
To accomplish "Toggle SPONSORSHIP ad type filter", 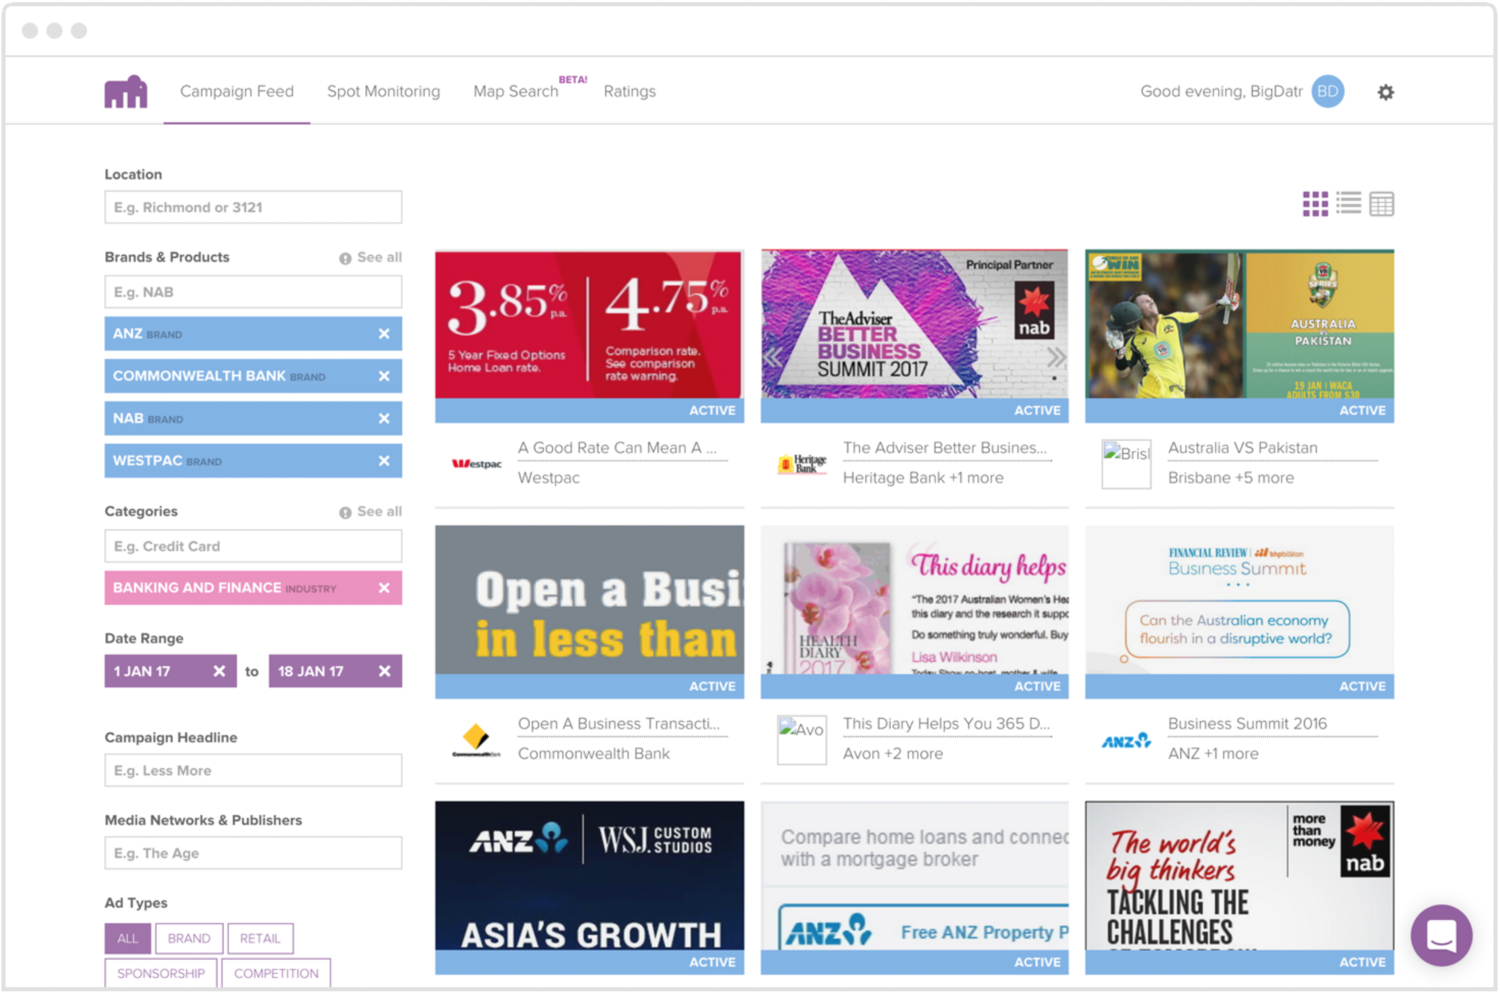I will [161, 973].
